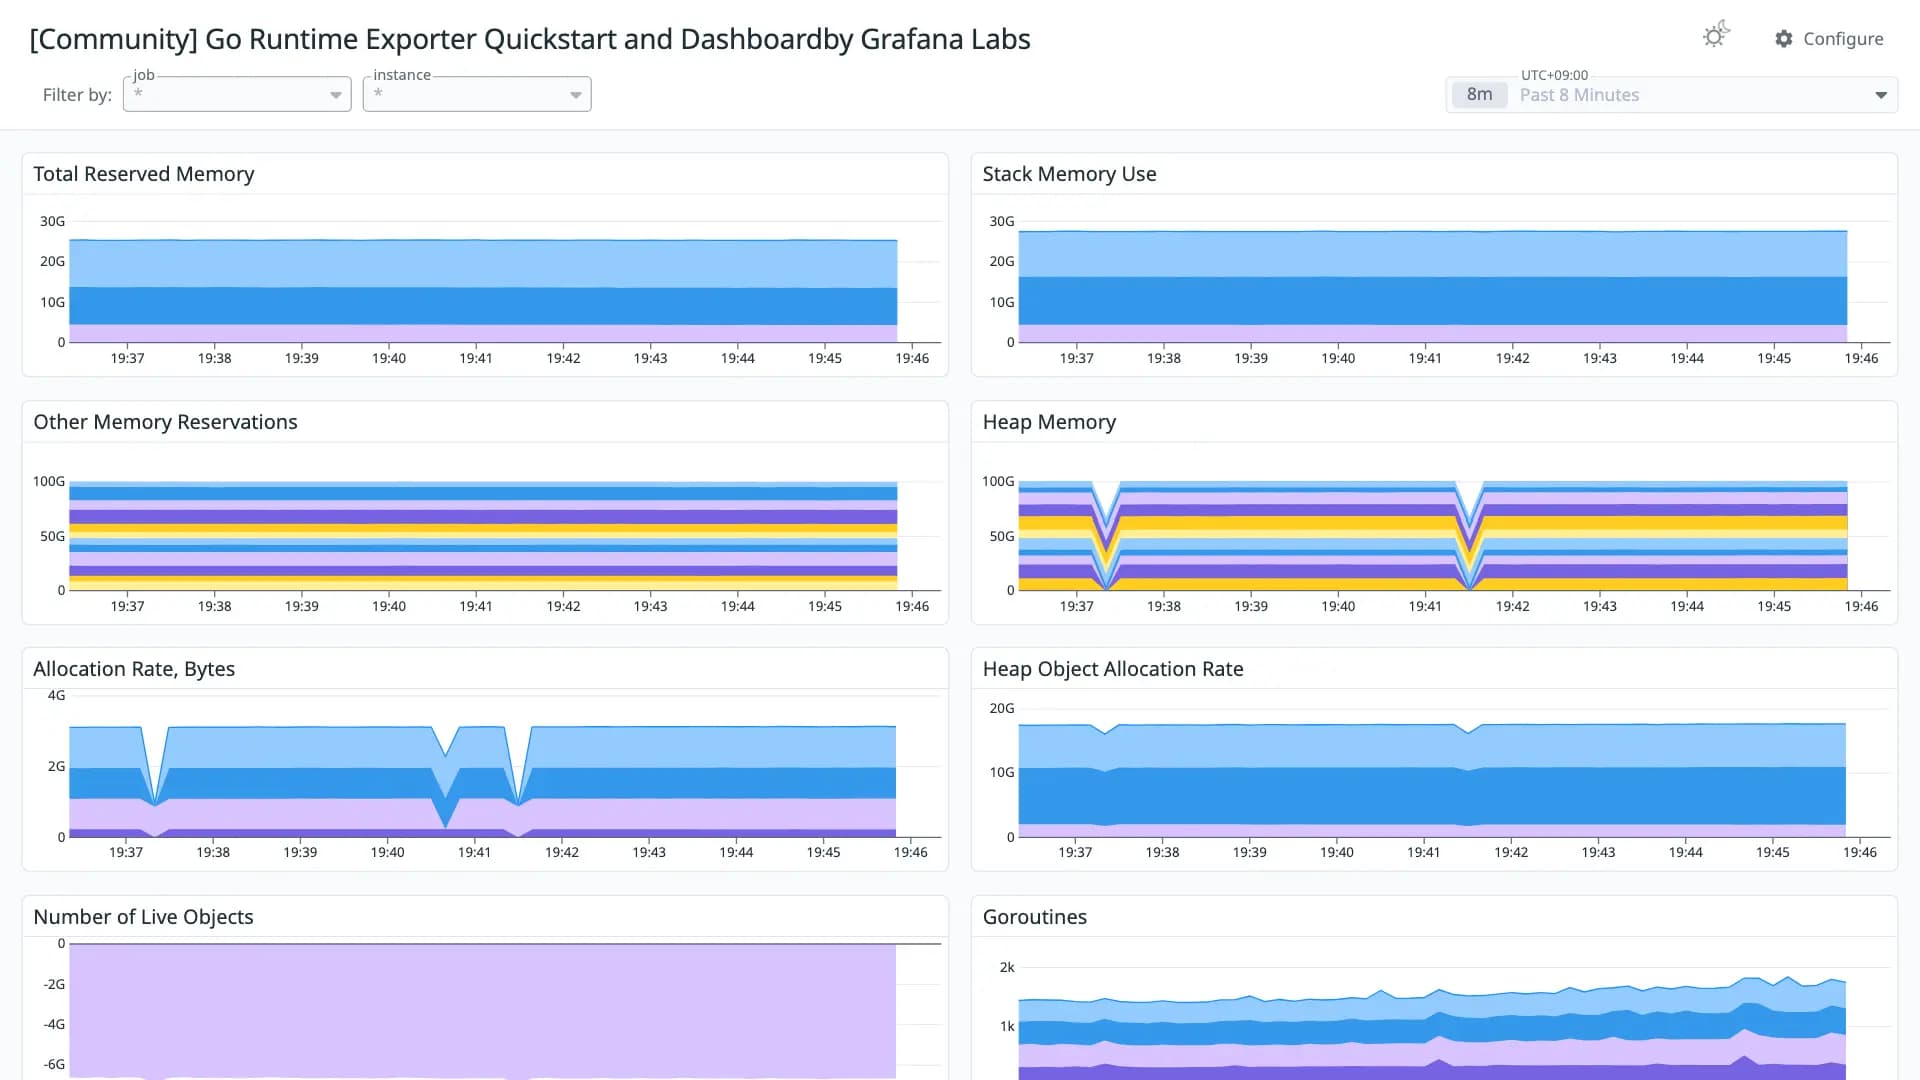Image resolution: width=1920 pixels, height=1080 pixels.
Task: Open the Configure dashboard button
Action: tap(1829, 38)
